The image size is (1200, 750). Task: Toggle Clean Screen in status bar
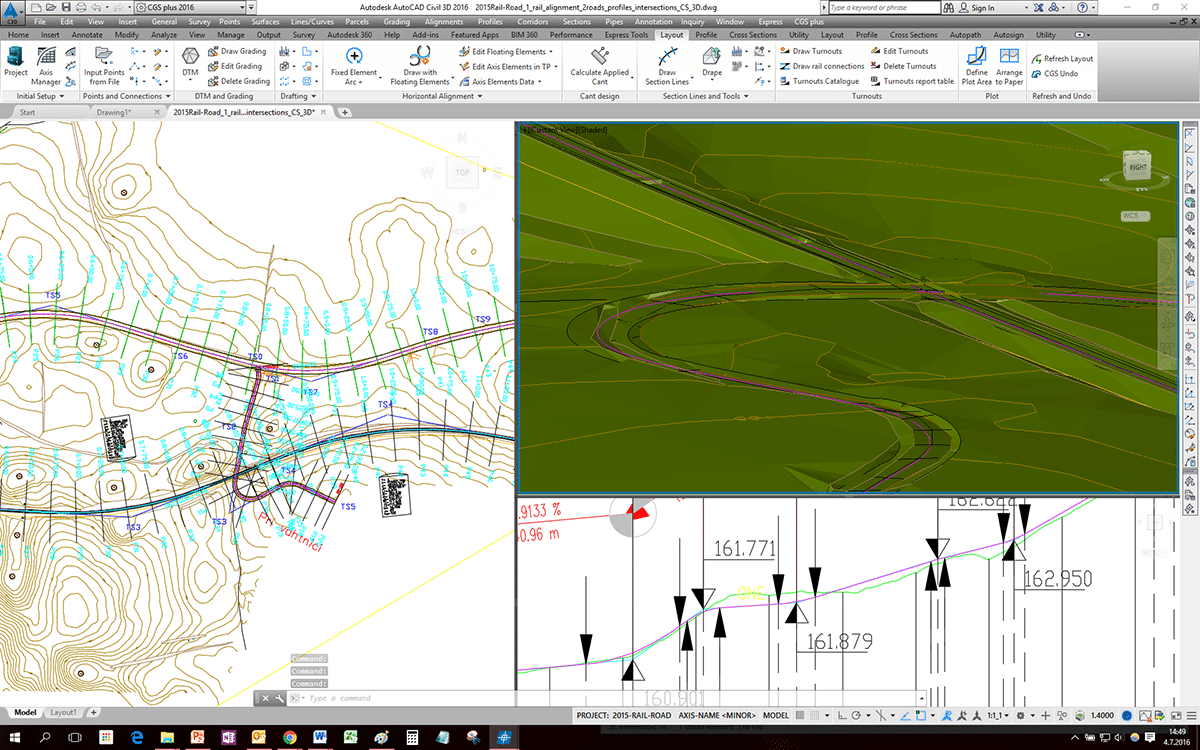coord(1177,716)
